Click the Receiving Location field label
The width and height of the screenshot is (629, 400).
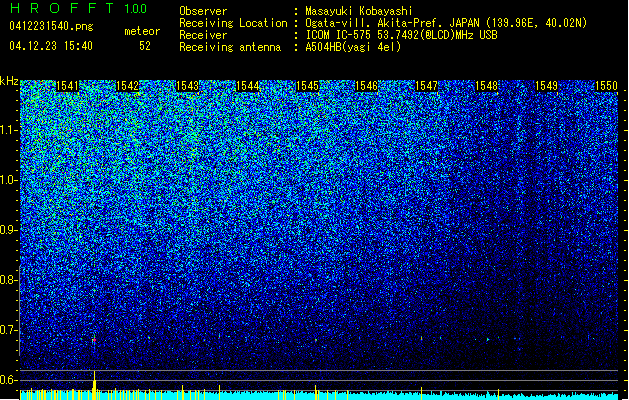click(x=233, y=23)
